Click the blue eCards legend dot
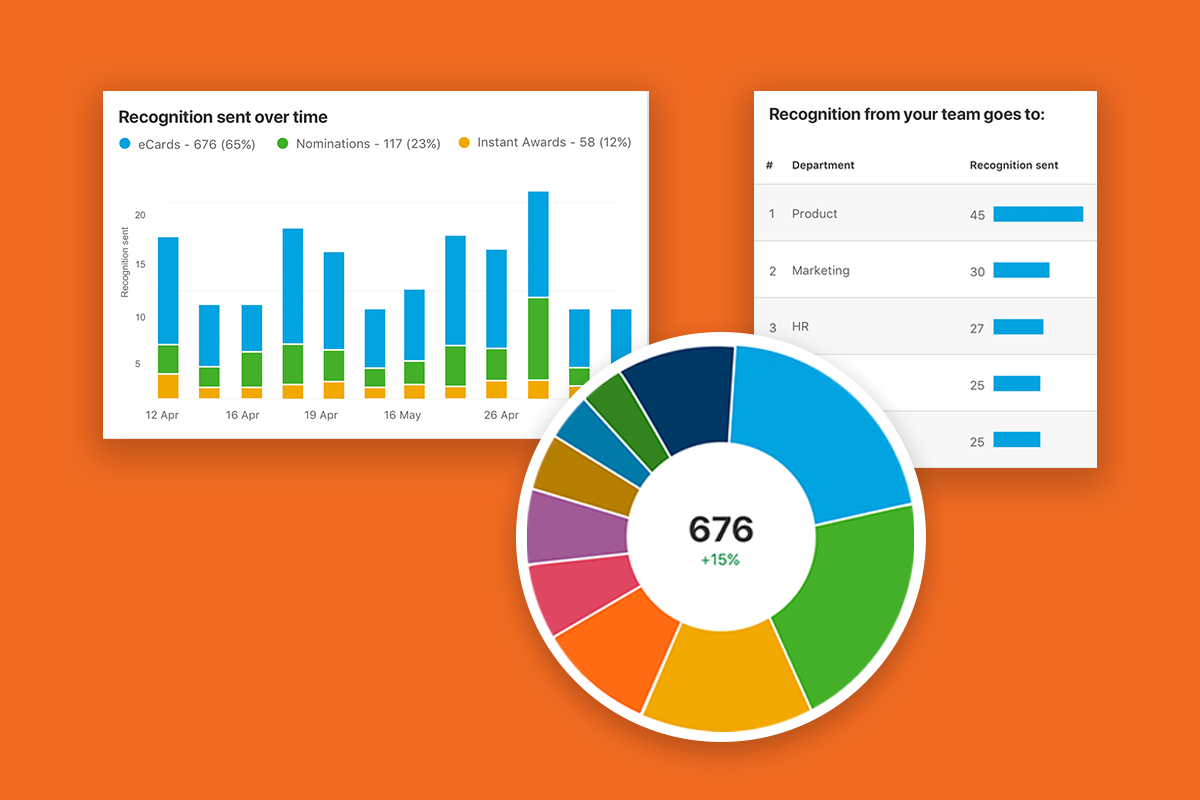 (x=124, y=142)
